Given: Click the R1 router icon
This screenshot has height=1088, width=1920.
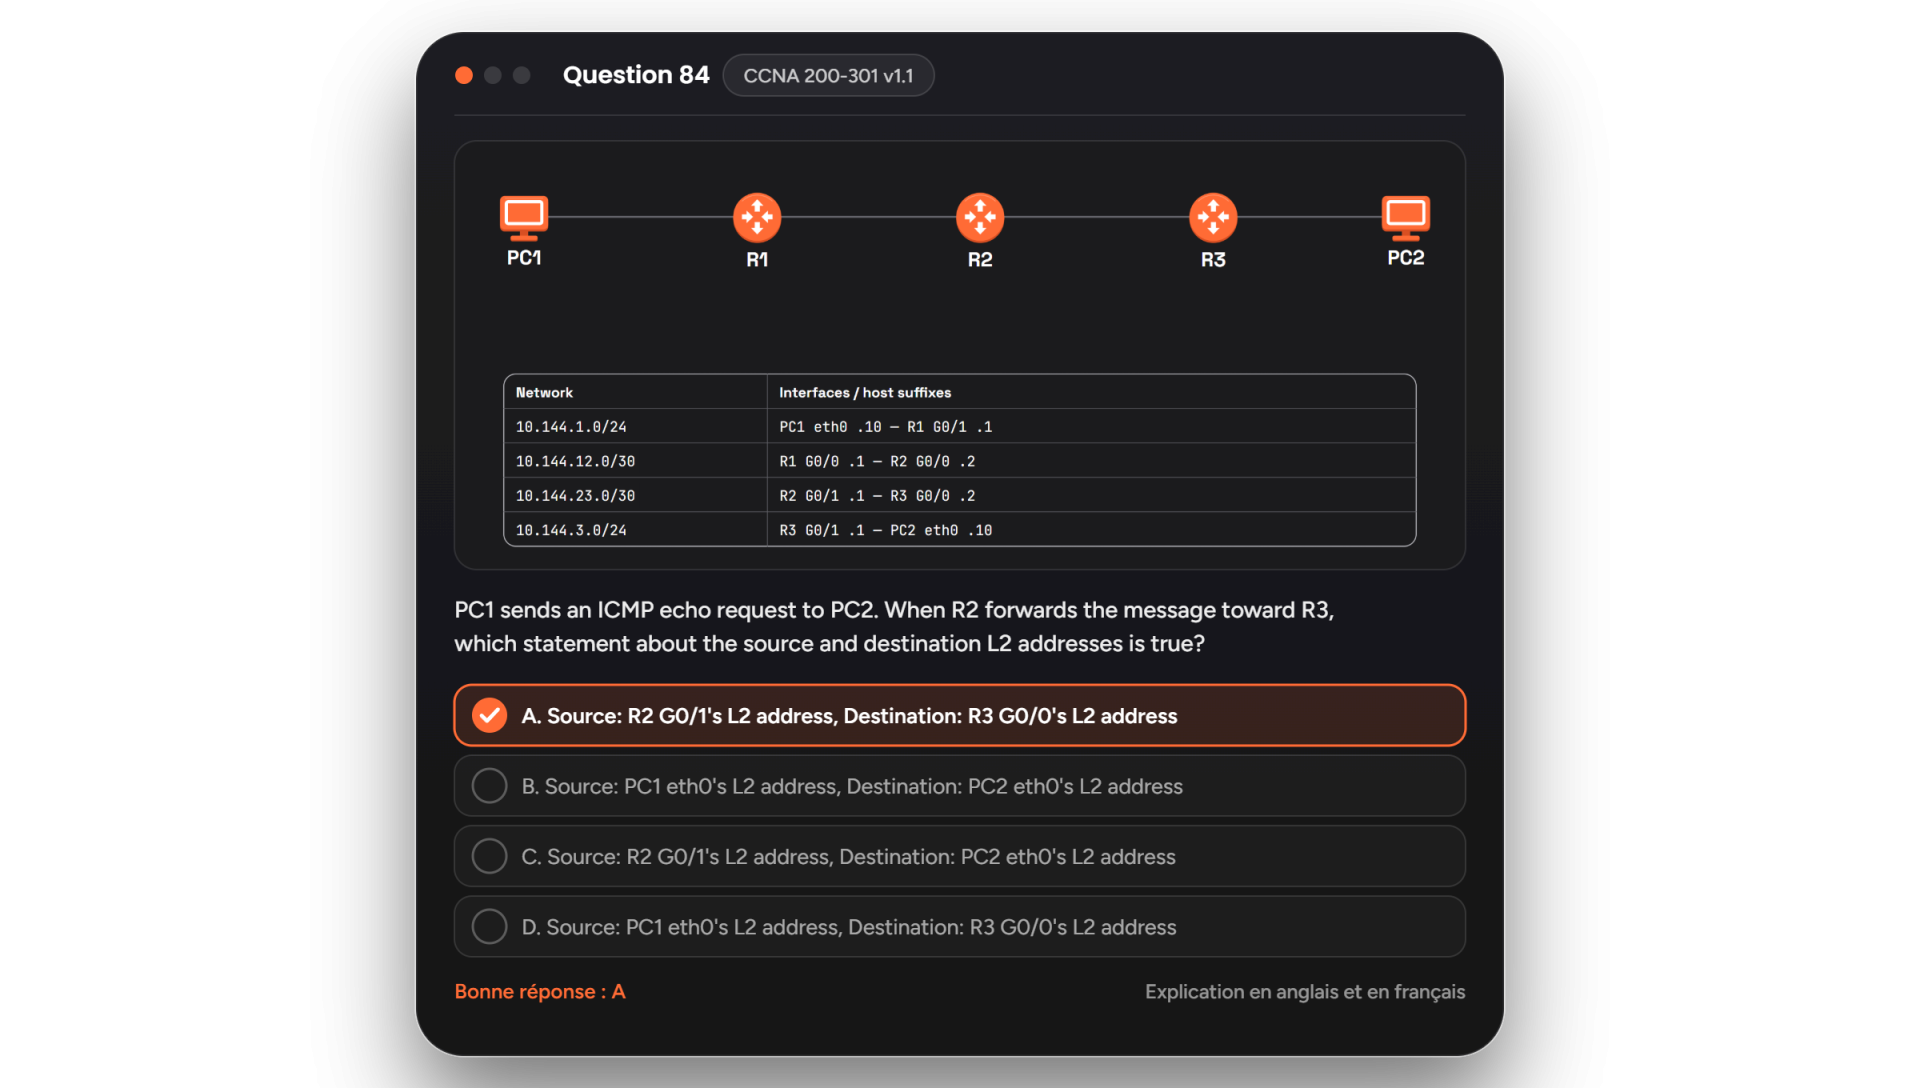Looking at the screenshot, I should coord(757,217).
